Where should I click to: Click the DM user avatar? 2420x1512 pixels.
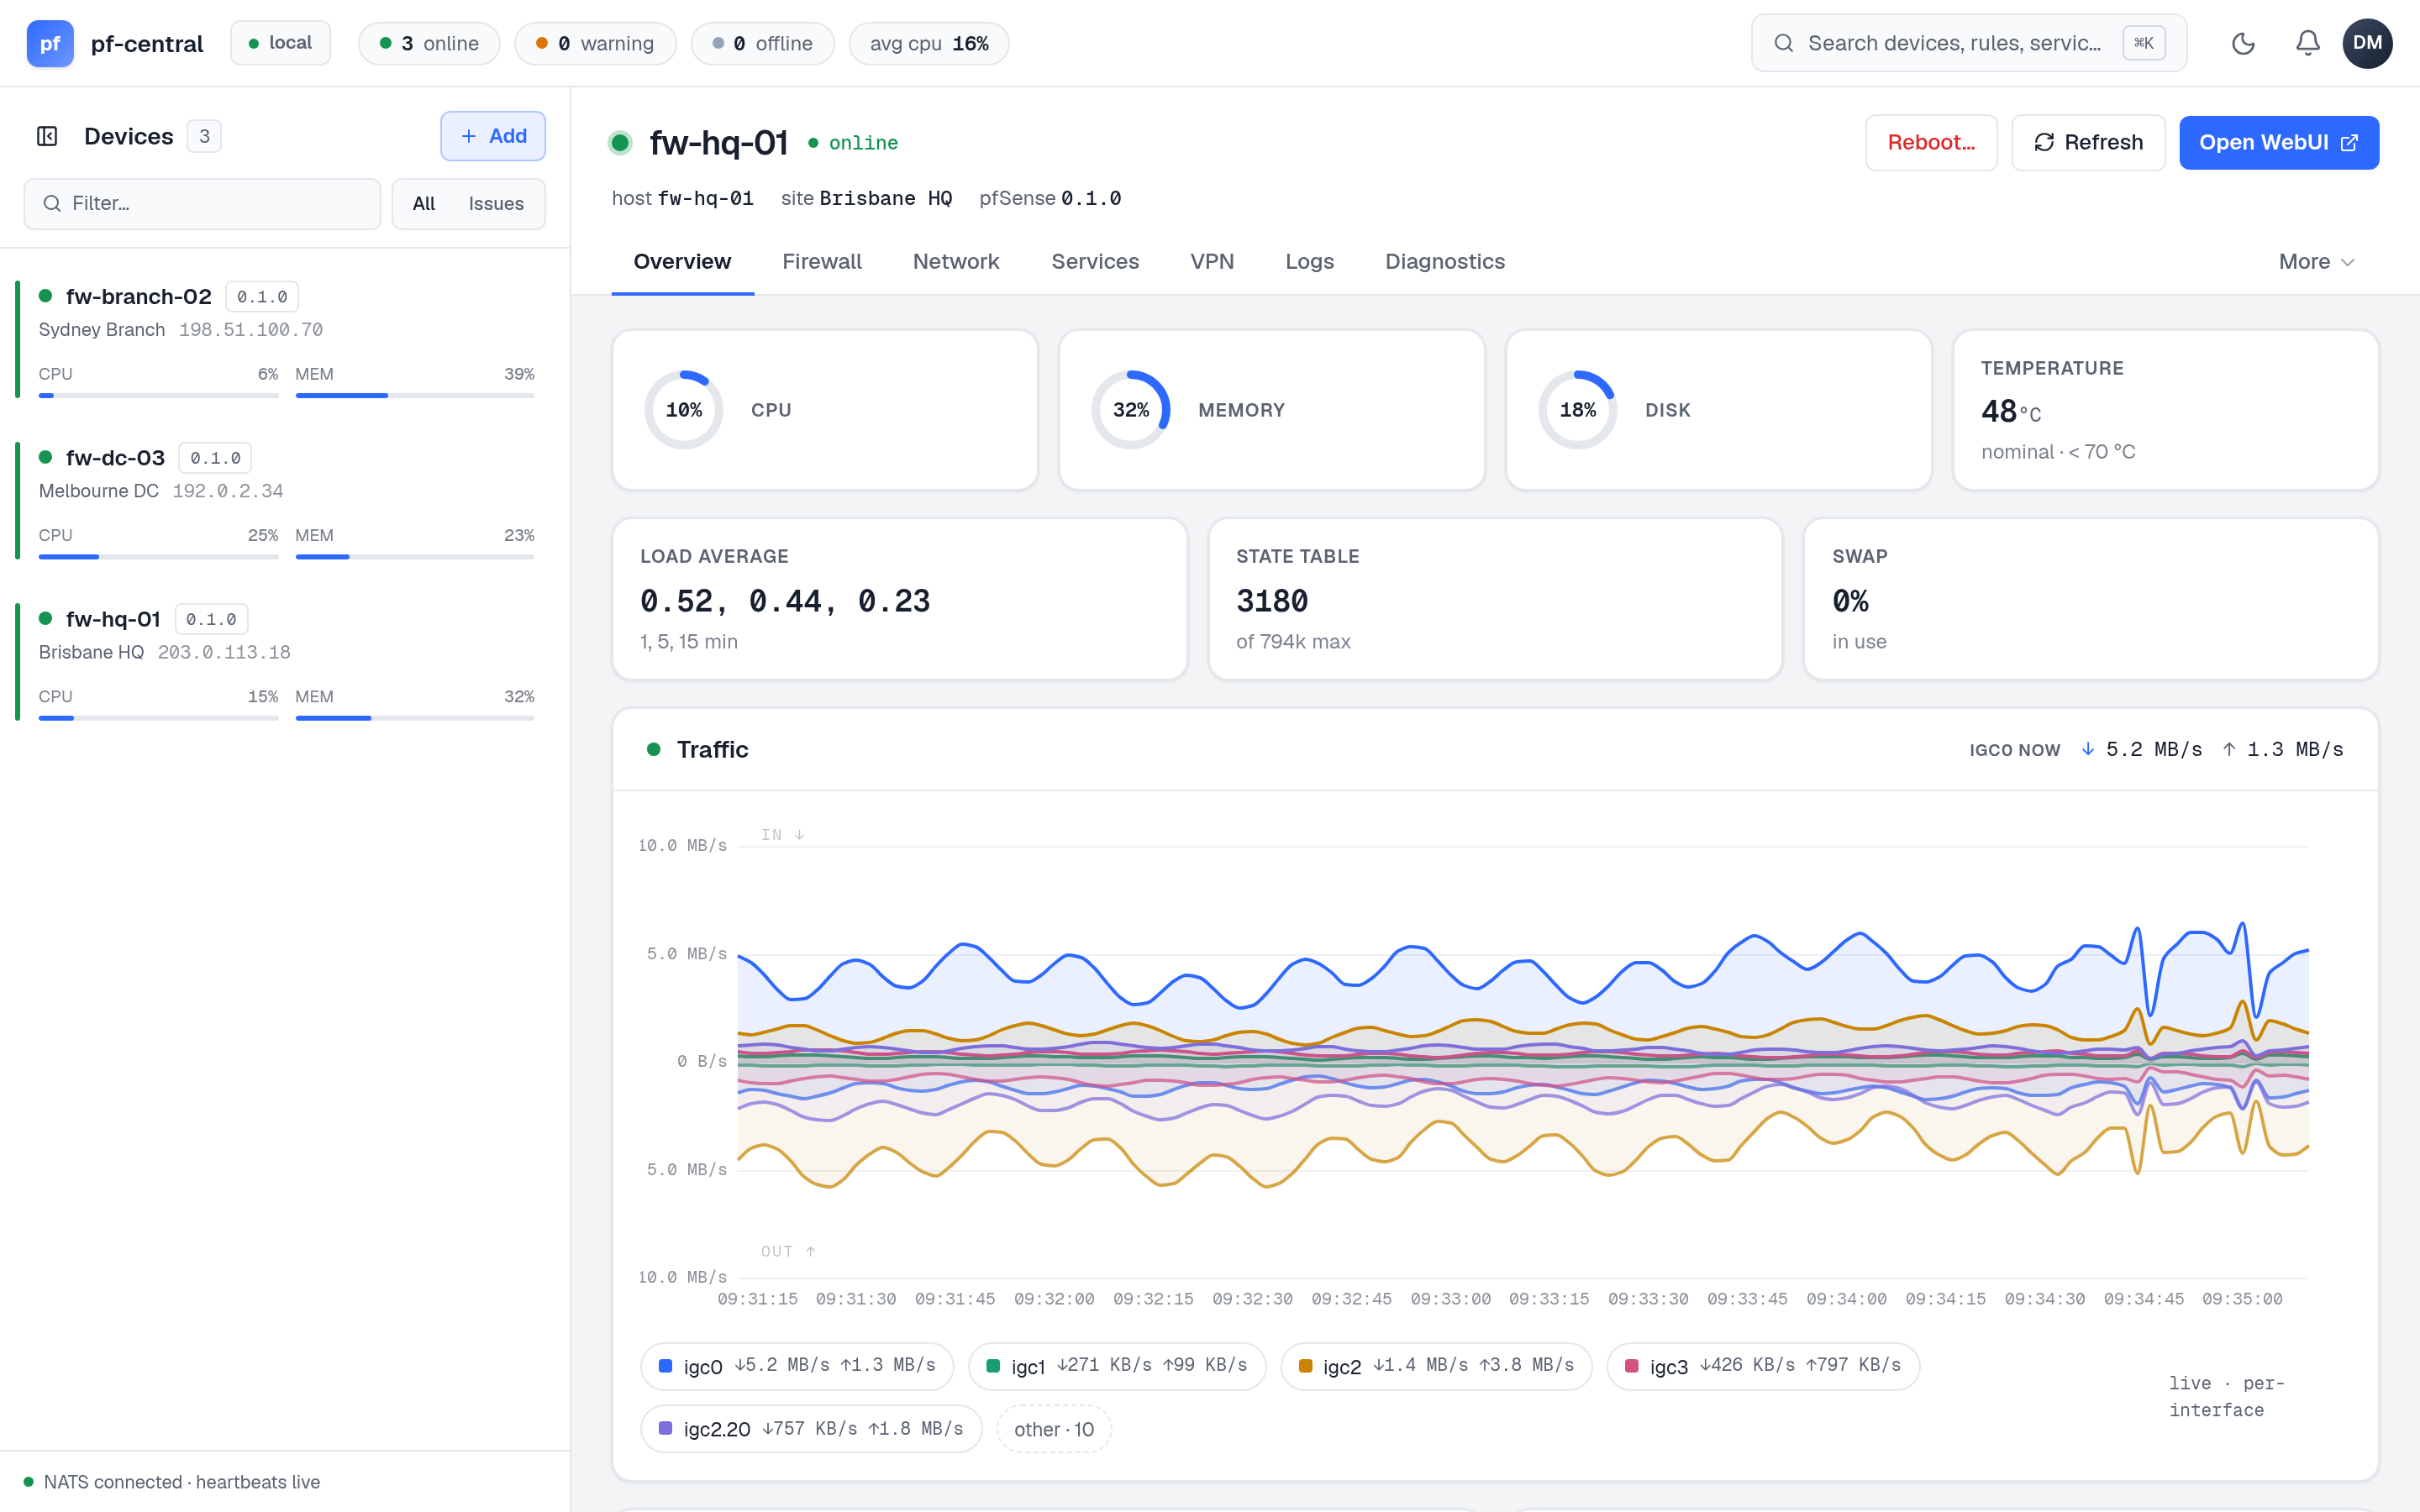point(2367,43)
